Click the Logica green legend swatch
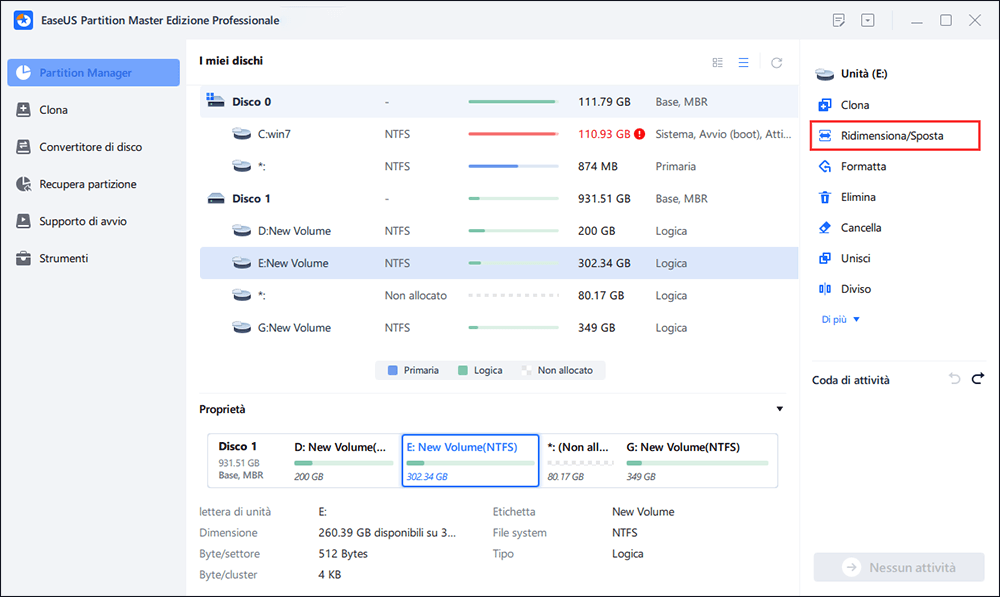The height and width of the screenshot is (597, 1000). 463,370
